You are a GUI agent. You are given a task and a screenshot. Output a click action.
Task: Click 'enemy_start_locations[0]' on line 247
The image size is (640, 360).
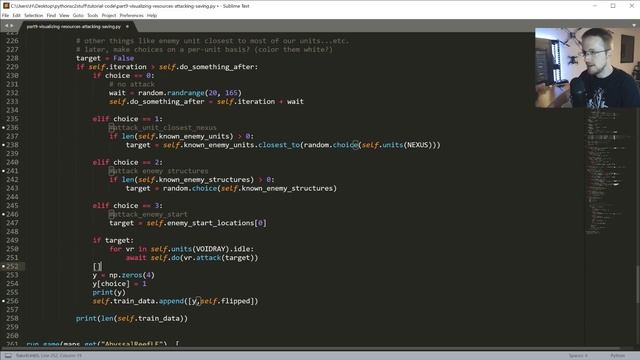click(x=217, y=223)
